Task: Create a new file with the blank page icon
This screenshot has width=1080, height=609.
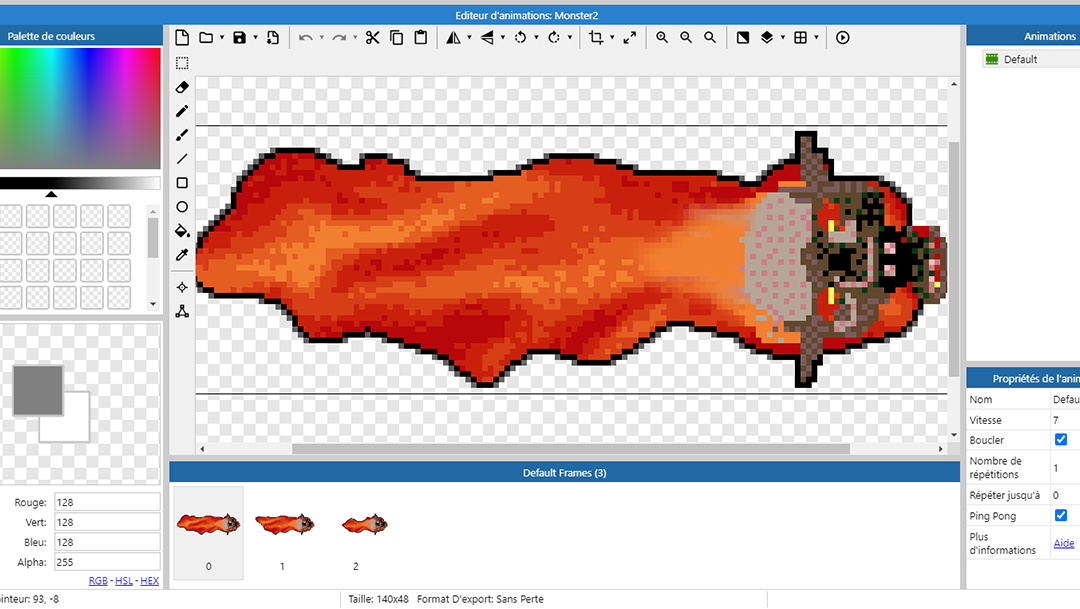Action: [182, 37]
